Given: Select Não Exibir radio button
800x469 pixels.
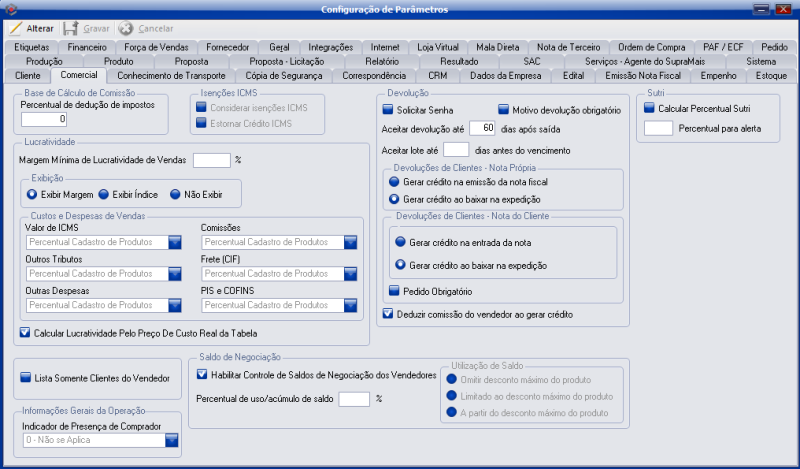Looking at the screenshot, I should (x=175, y=194).
